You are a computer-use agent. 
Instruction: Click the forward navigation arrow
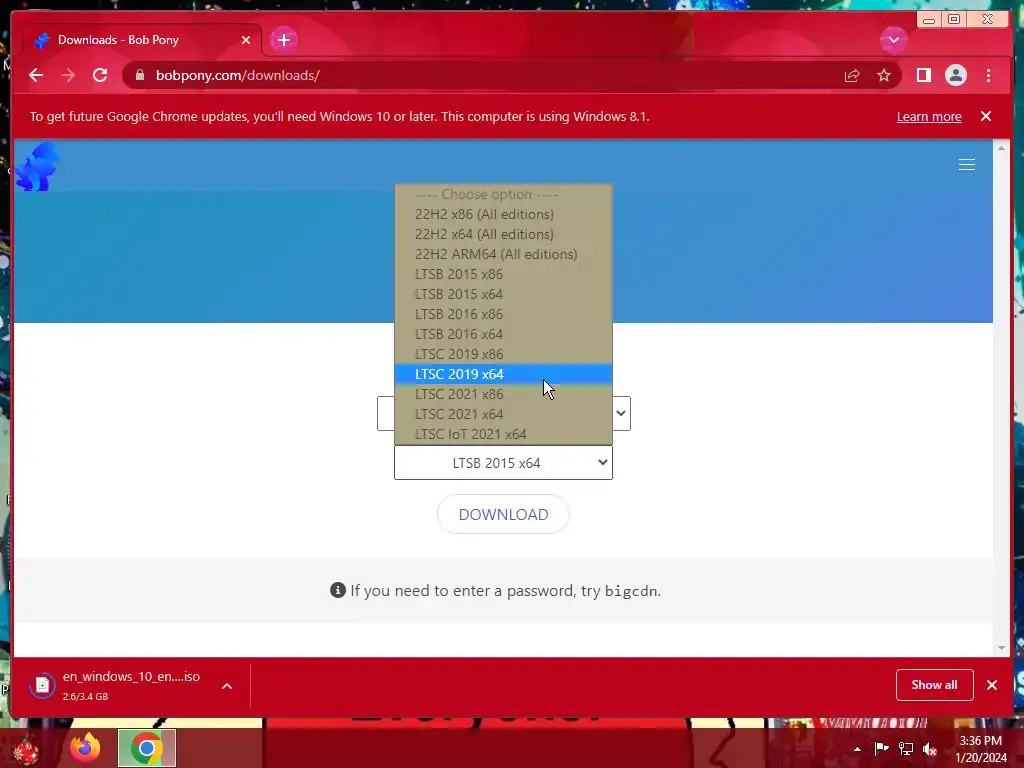[x=68, y=75]
